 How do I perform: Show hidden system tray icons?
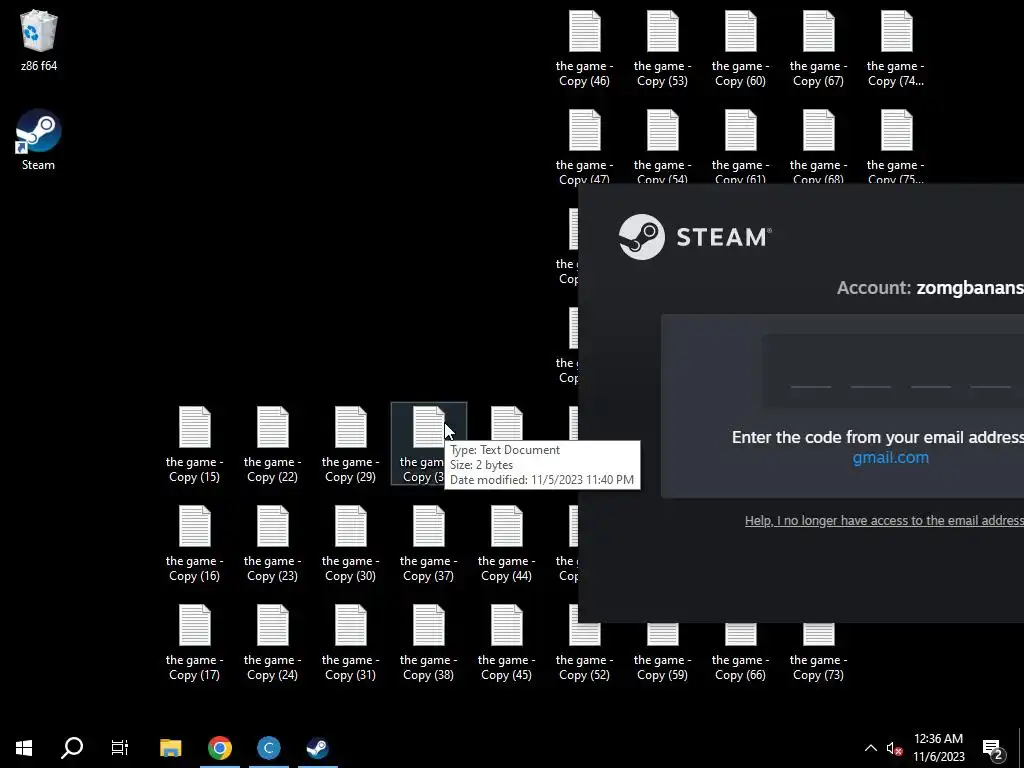point(871,748)
